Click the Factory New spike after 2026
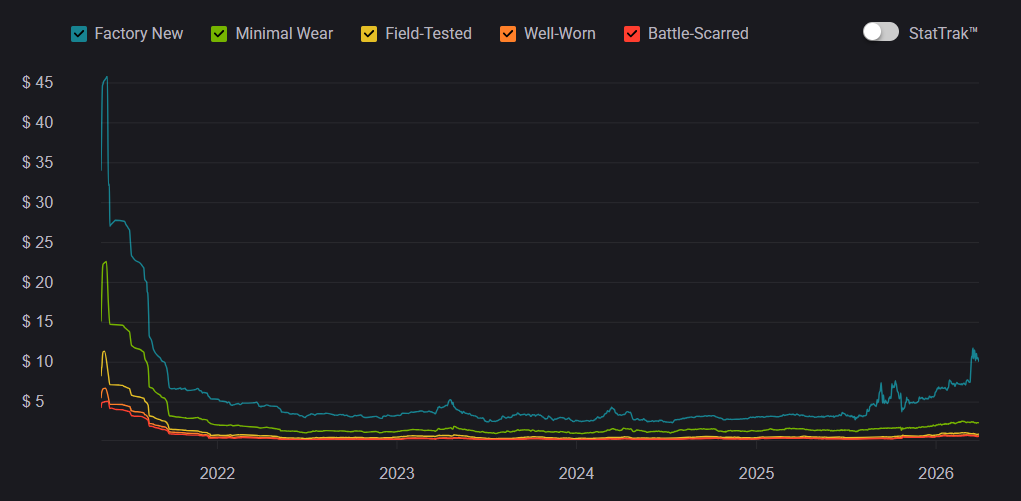The image size is (1021, 501). tap(973, 350)
